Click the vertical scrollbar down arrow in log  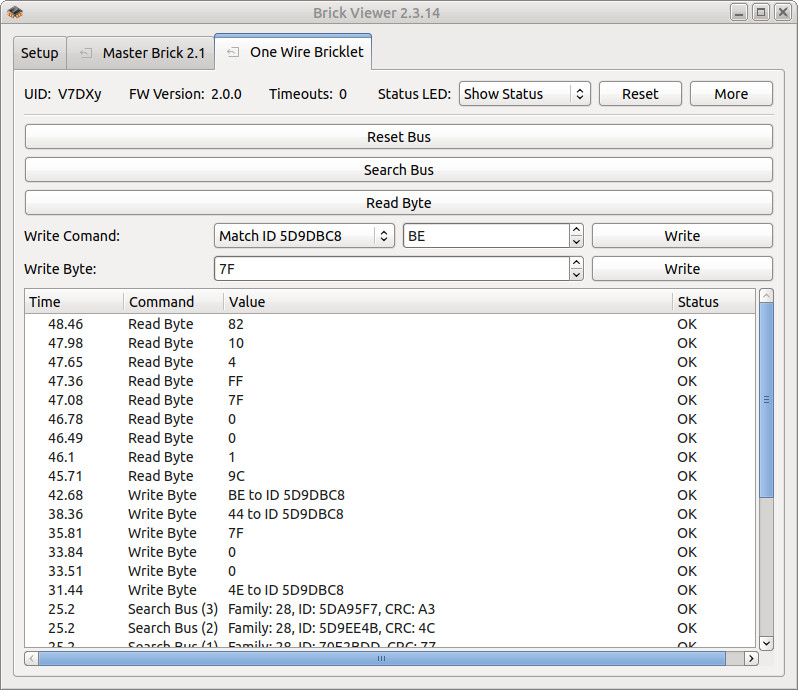(766, 643)
